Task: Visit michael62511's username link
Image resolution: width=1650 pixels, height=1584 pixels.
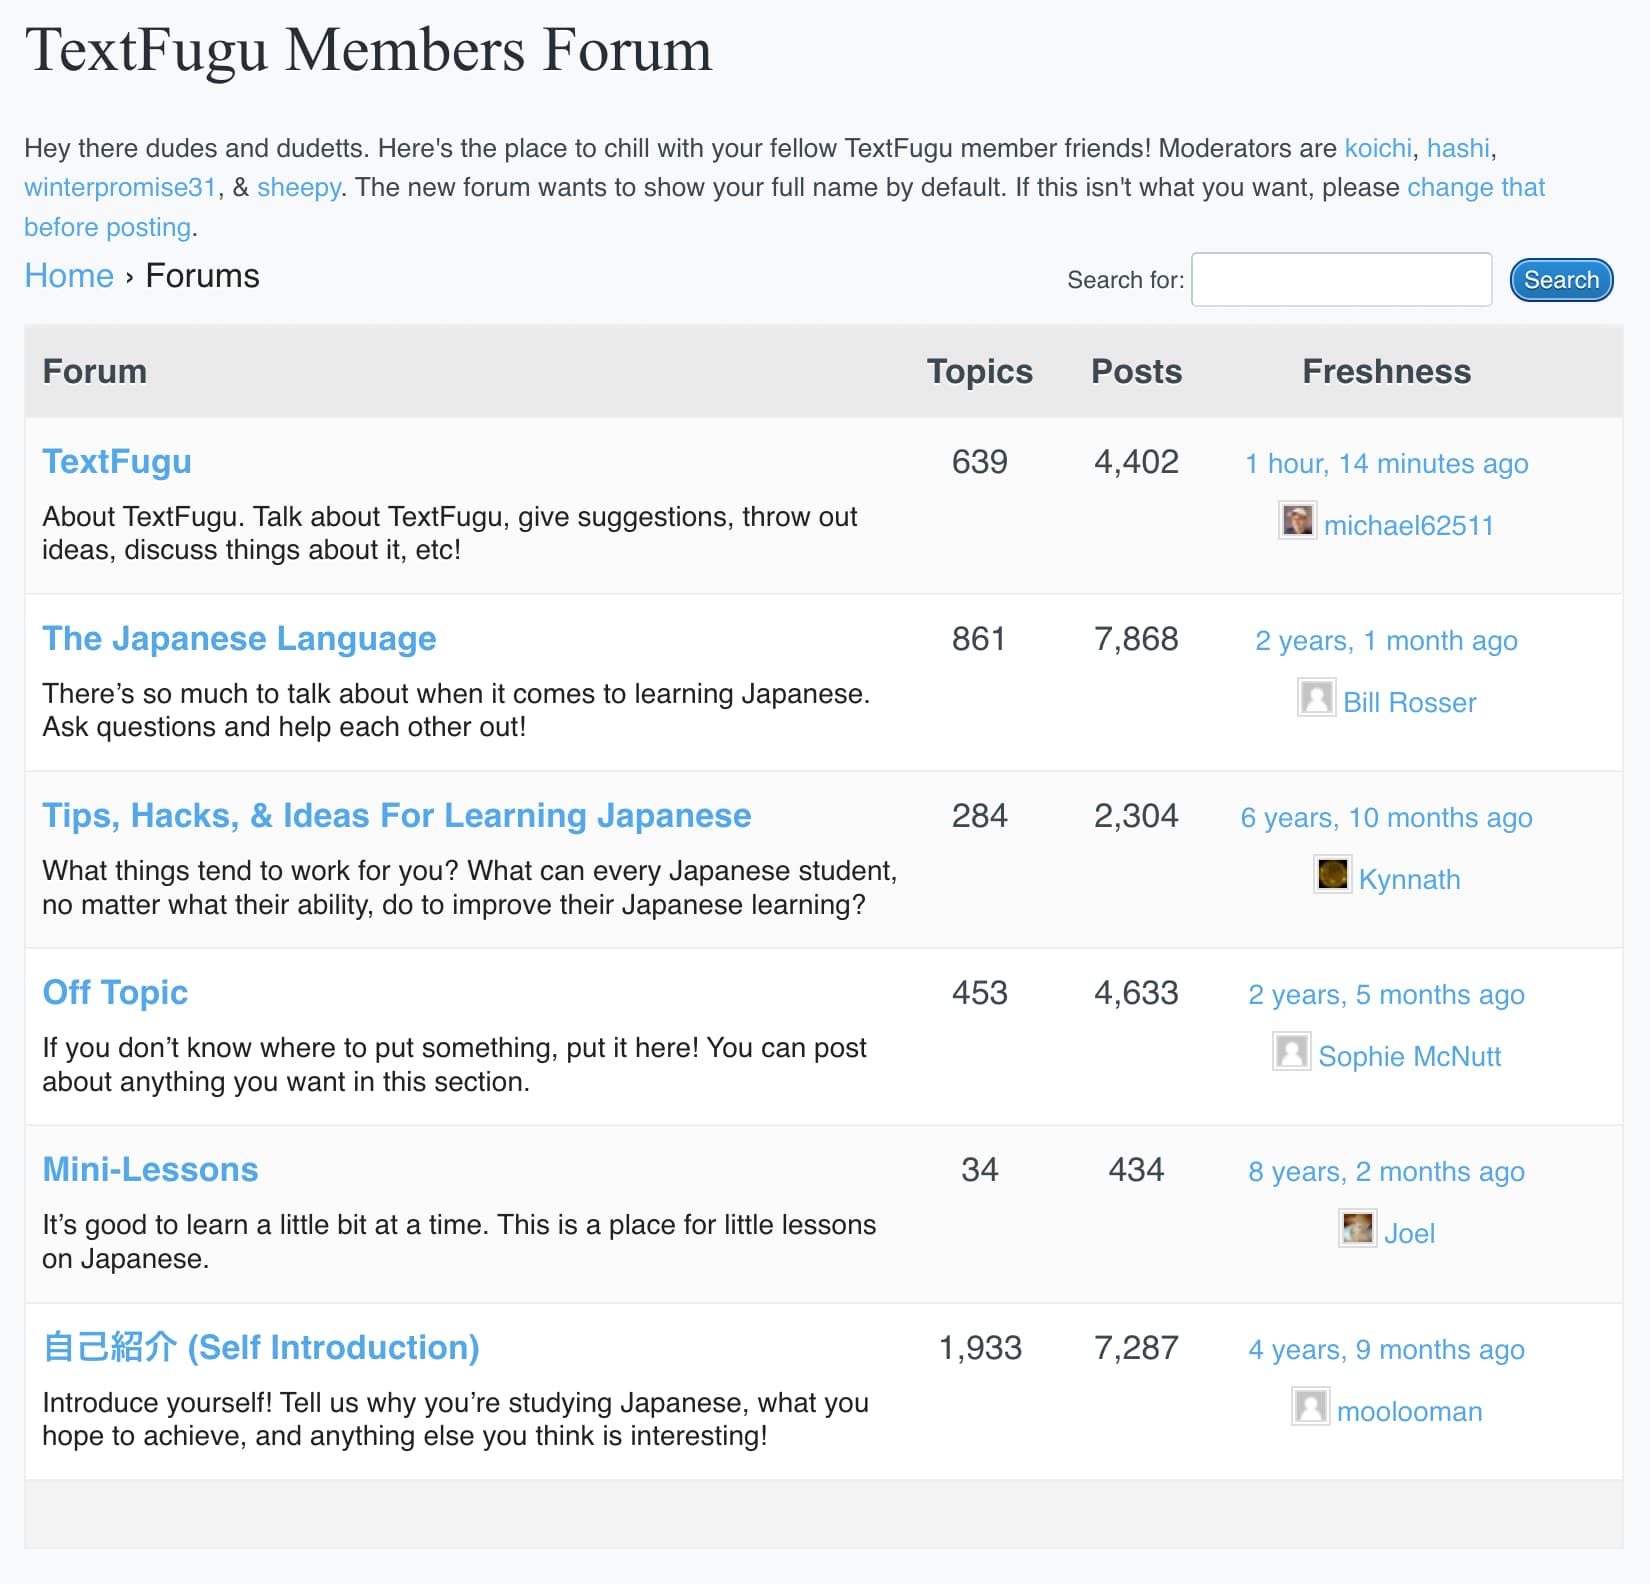Action: tap(1408, 526)
